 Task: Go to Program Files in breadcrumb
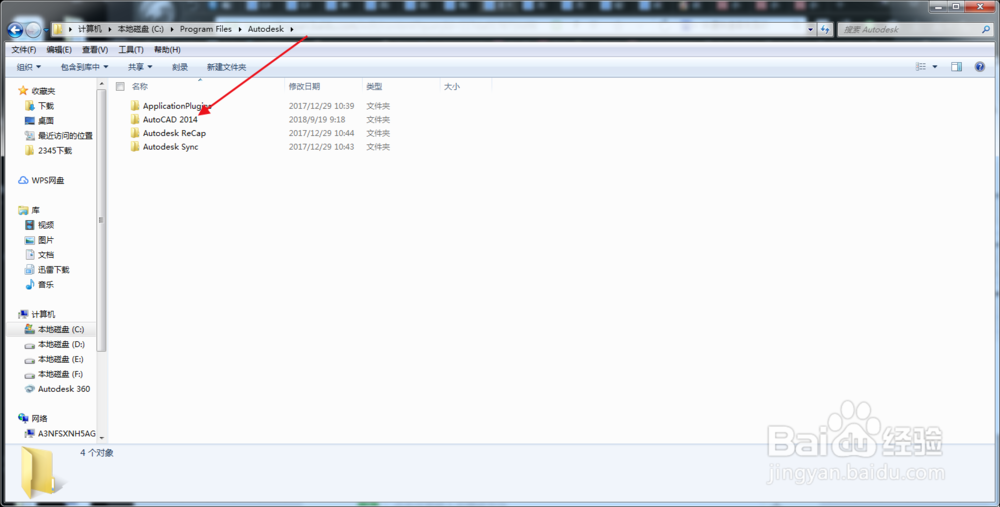point(205,29)
